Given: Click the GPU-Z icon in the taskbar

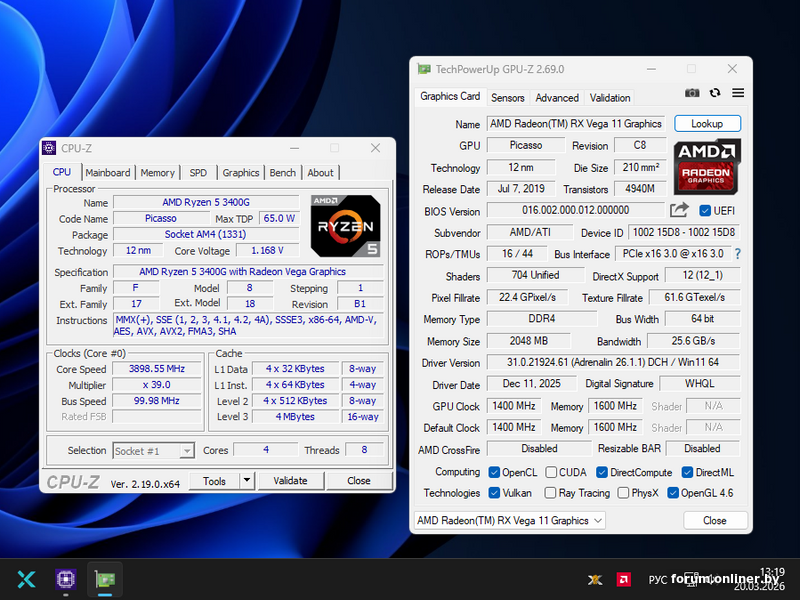Looking at the screenshot, I should (x=104, y=579).
